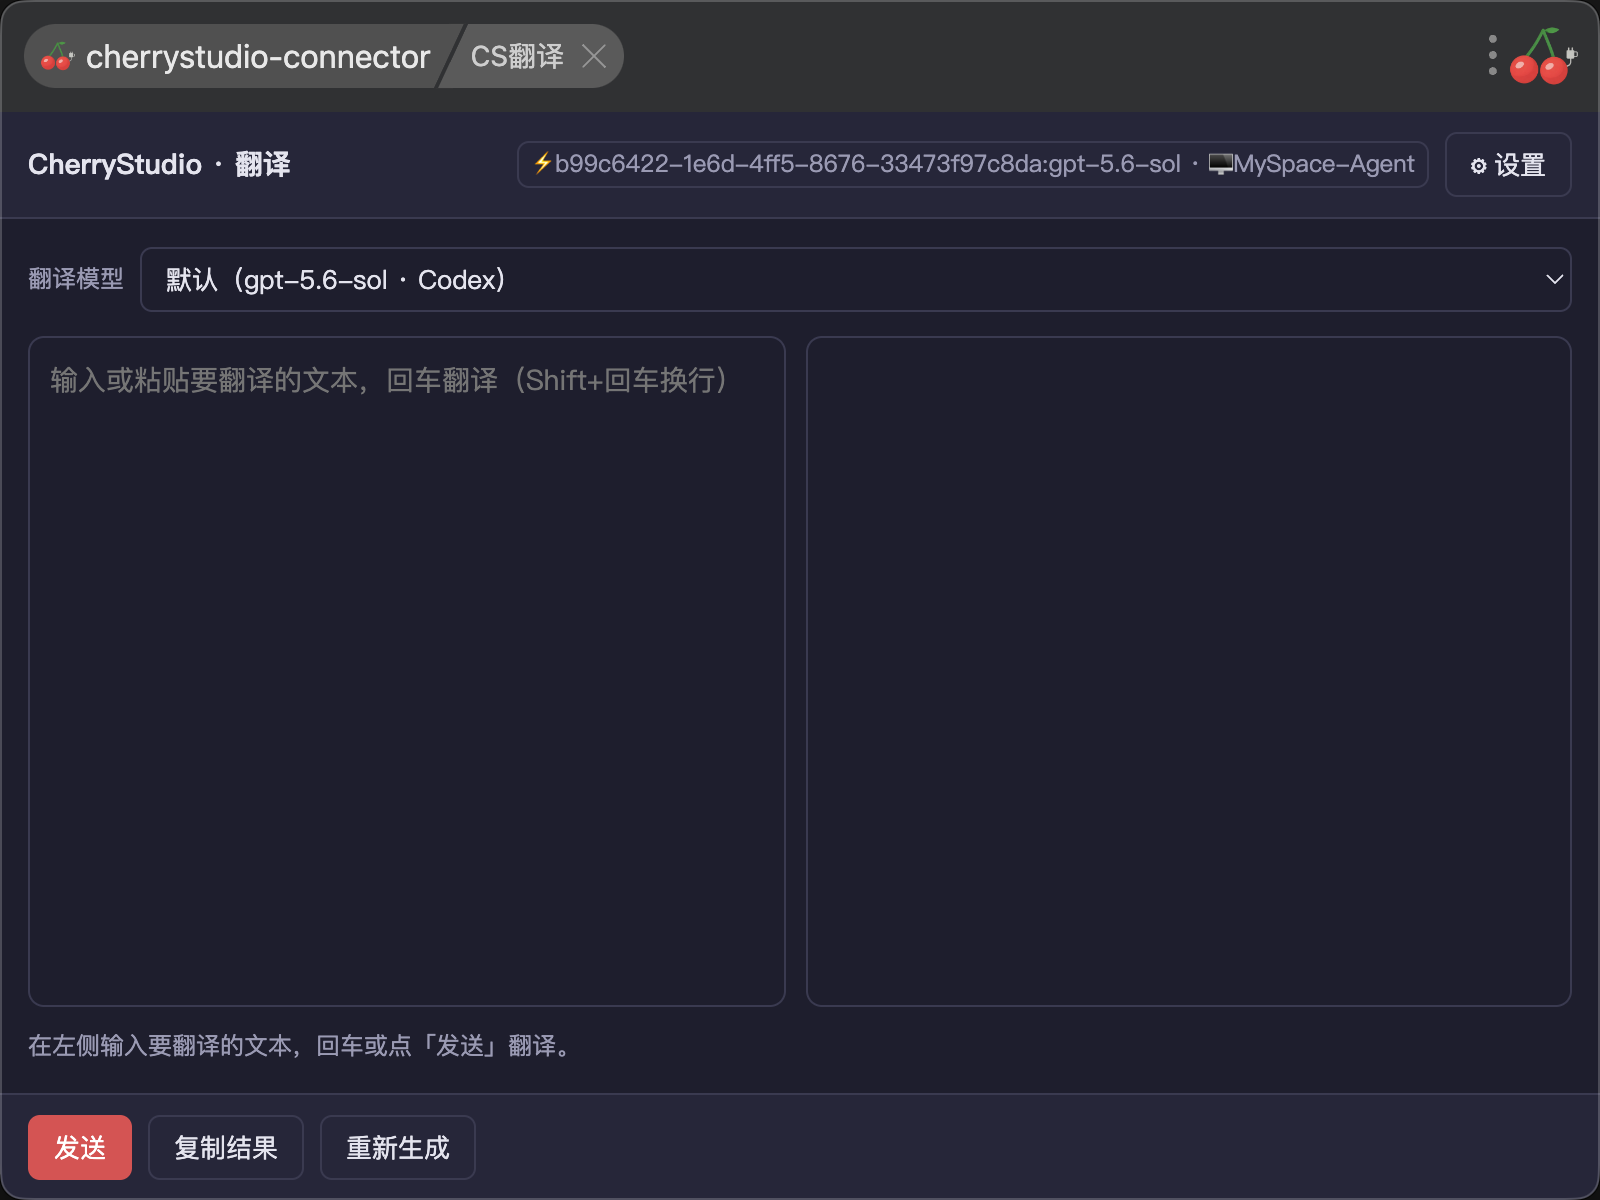The height and width of the screenshot is (1200, 1600).
Task: Click the red 发送 button
Action: tap(80, 1147)
